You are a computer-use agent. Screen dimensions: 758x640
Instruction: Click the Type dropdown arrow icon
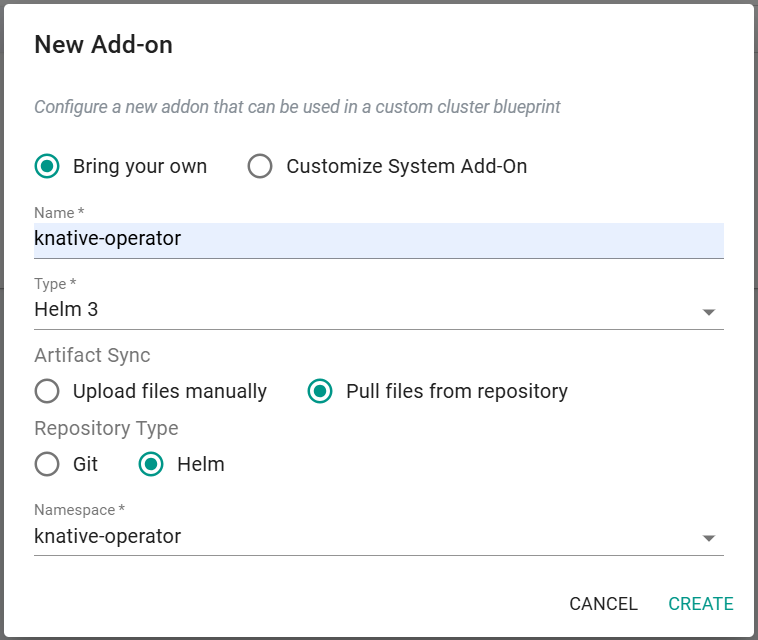coord(709,312)
